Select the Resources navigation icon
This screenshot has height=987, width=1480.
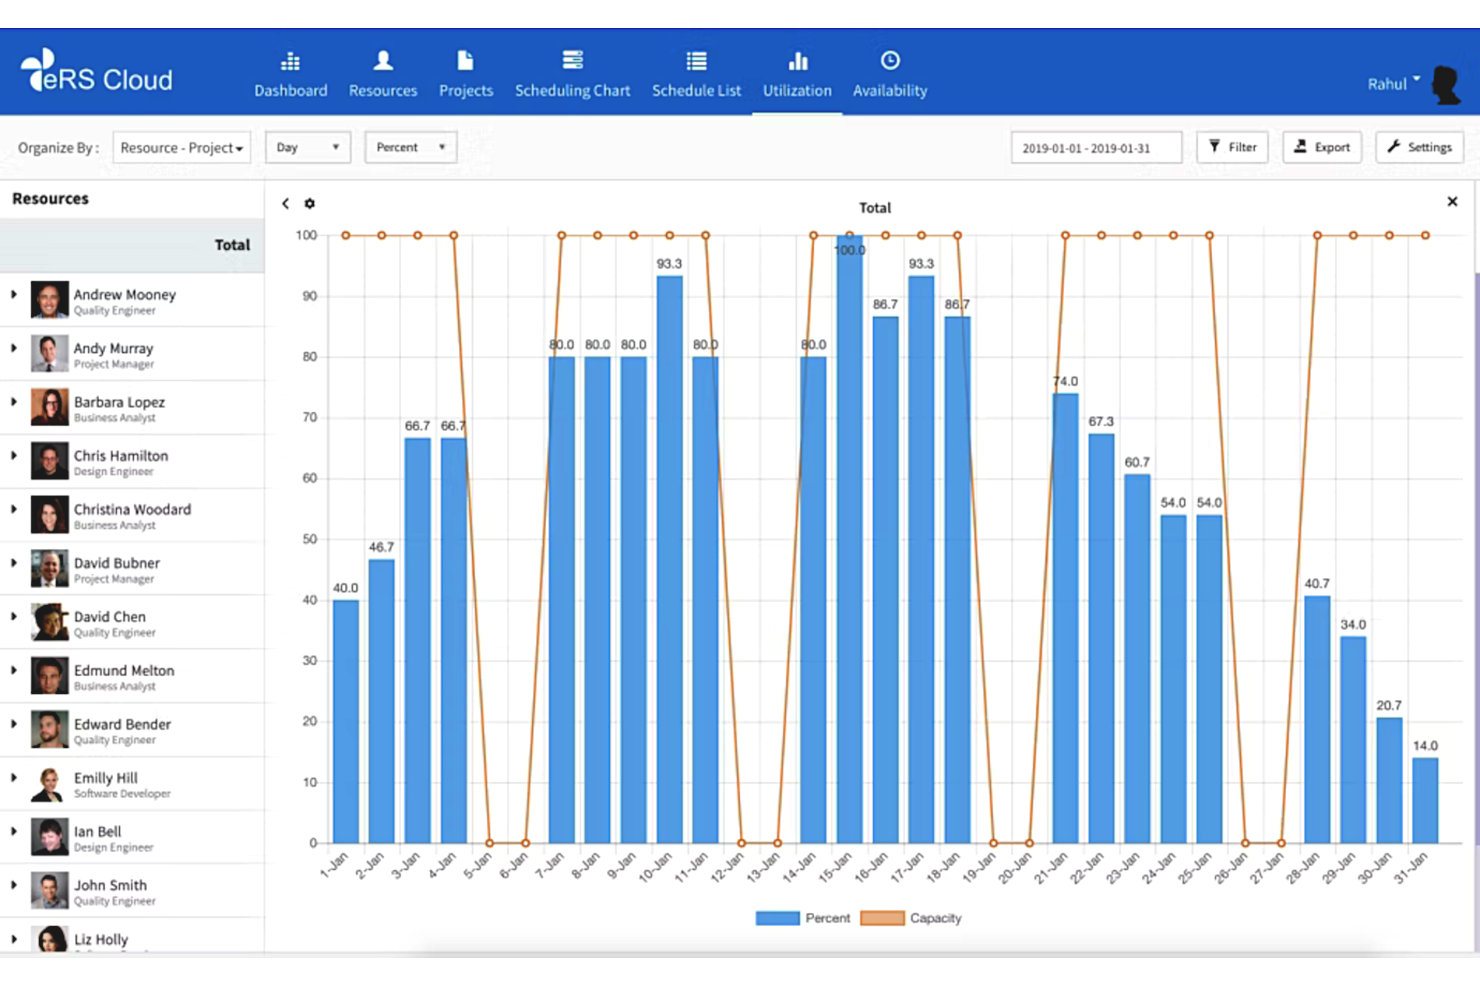pos(383,72)
